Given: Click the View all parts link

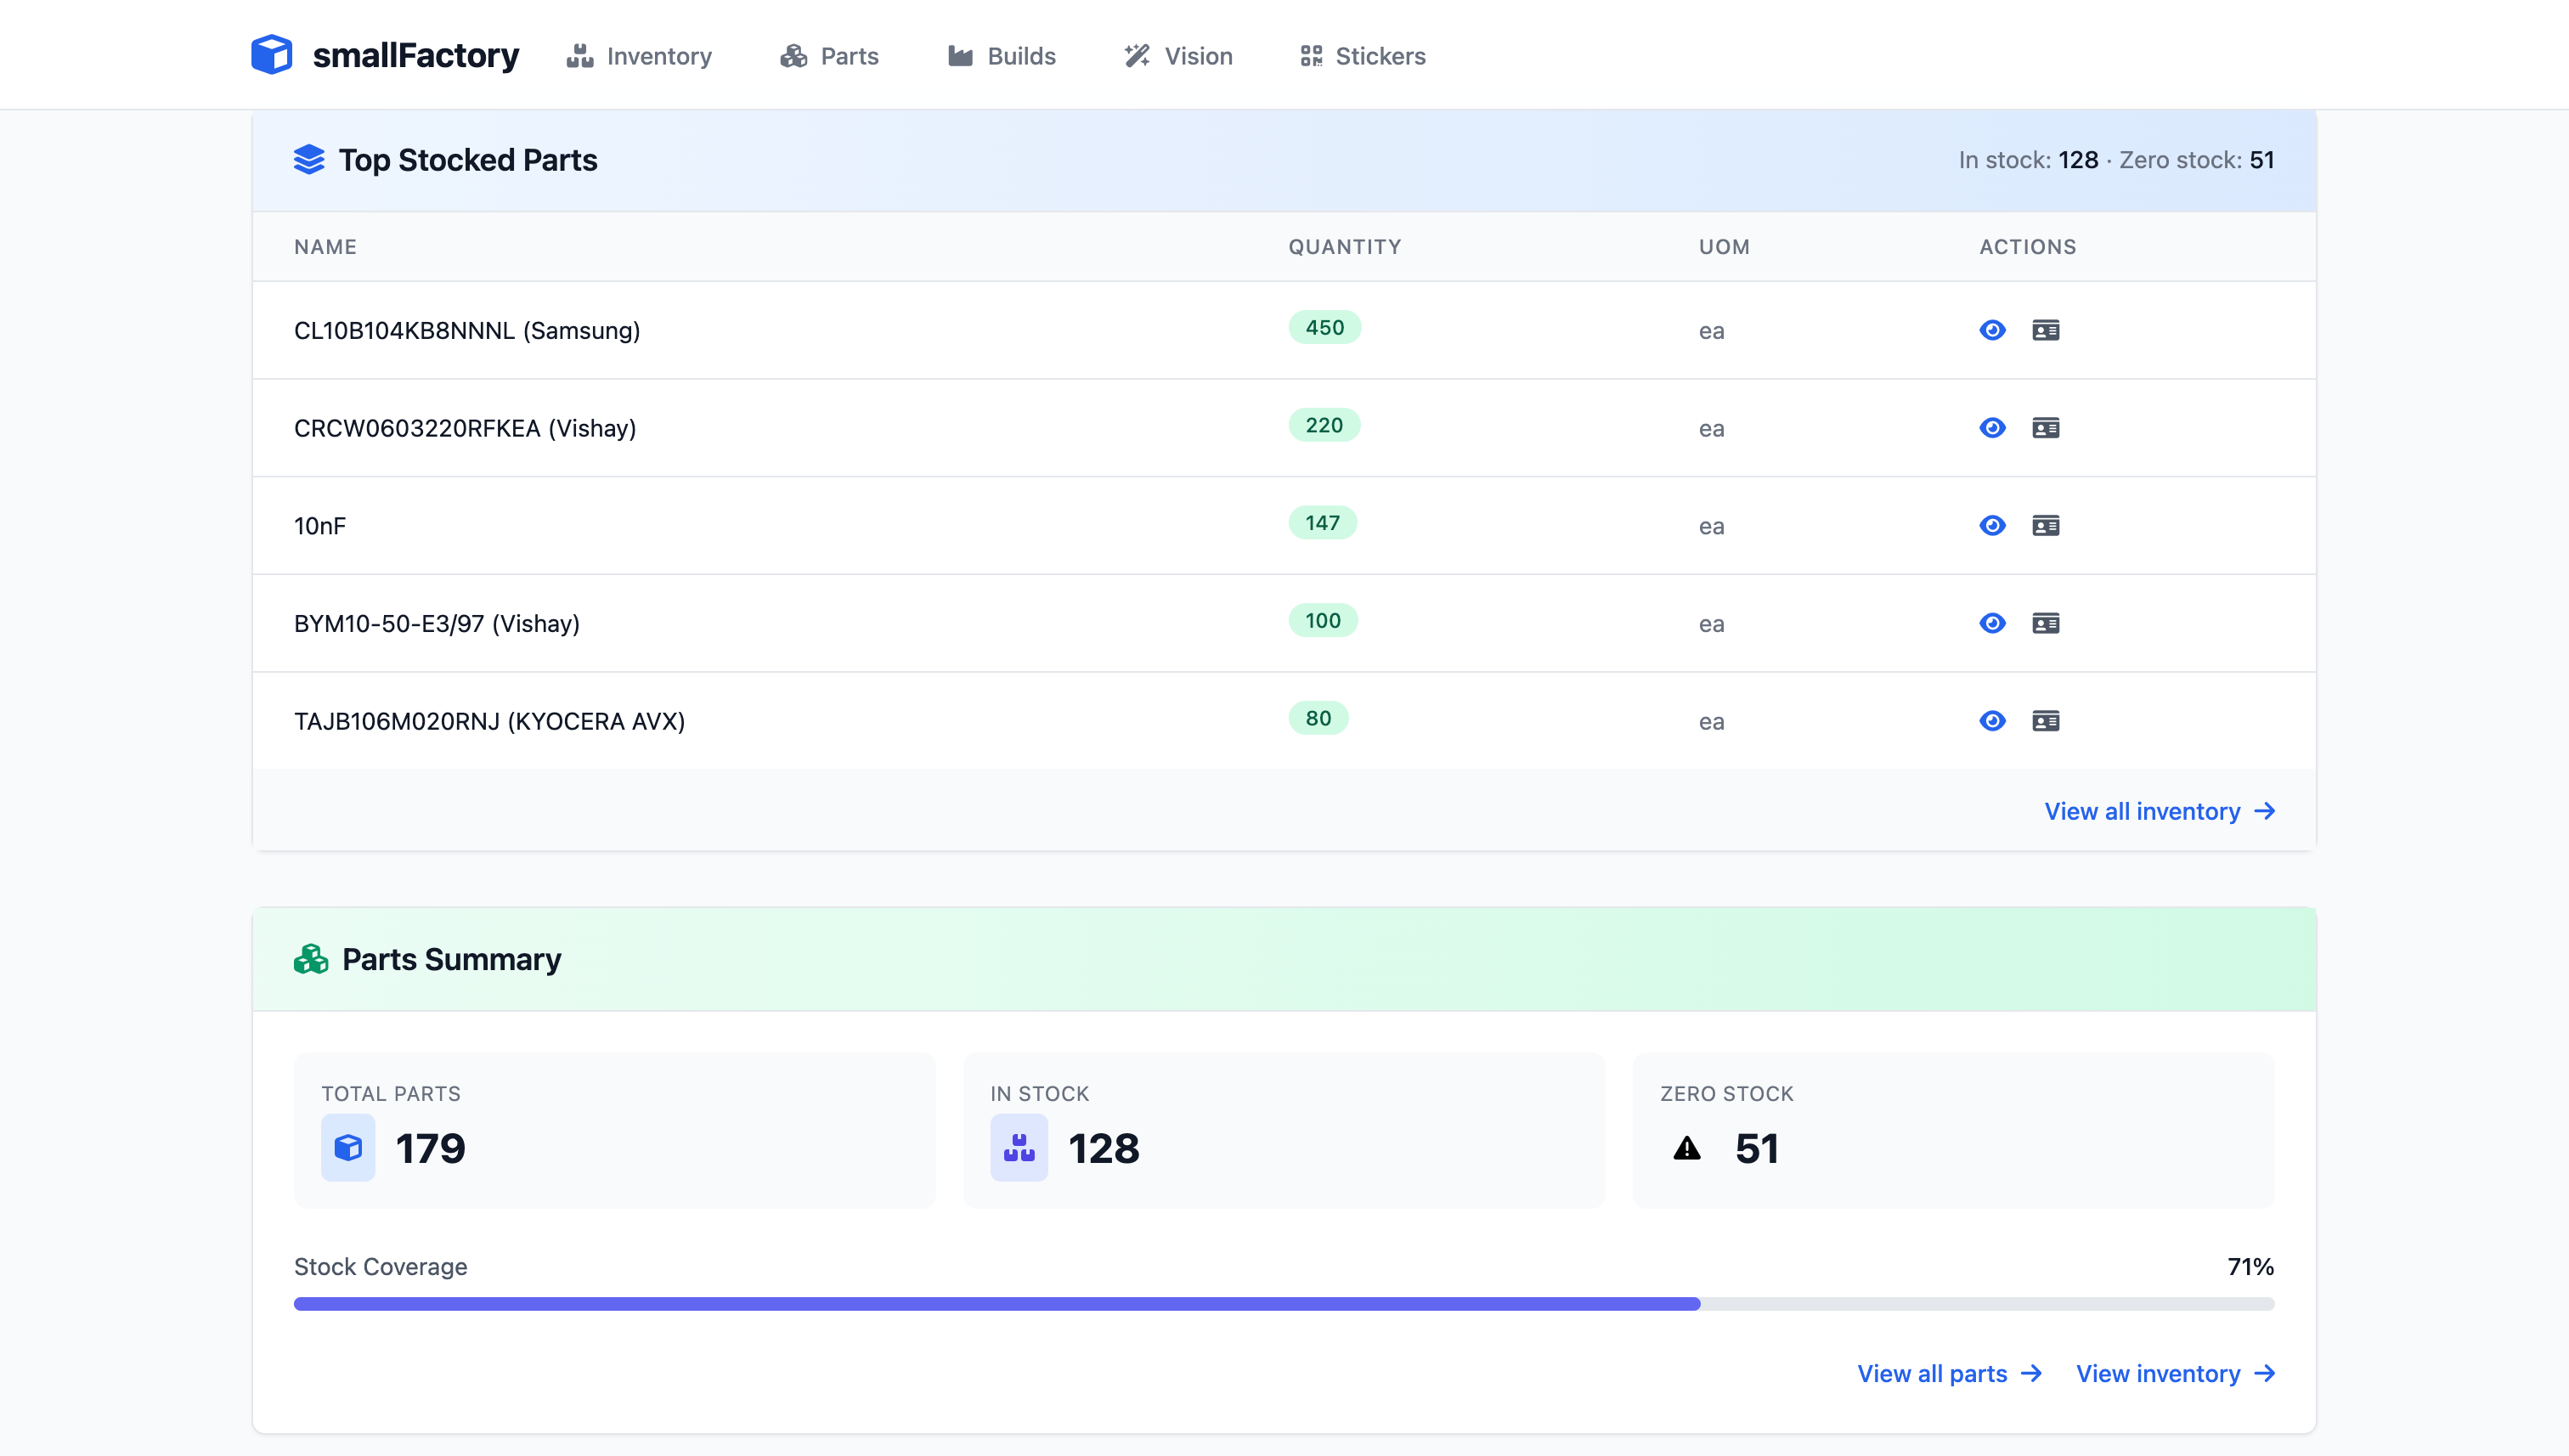Looking at the screenshot, I should point(1948,1373).
